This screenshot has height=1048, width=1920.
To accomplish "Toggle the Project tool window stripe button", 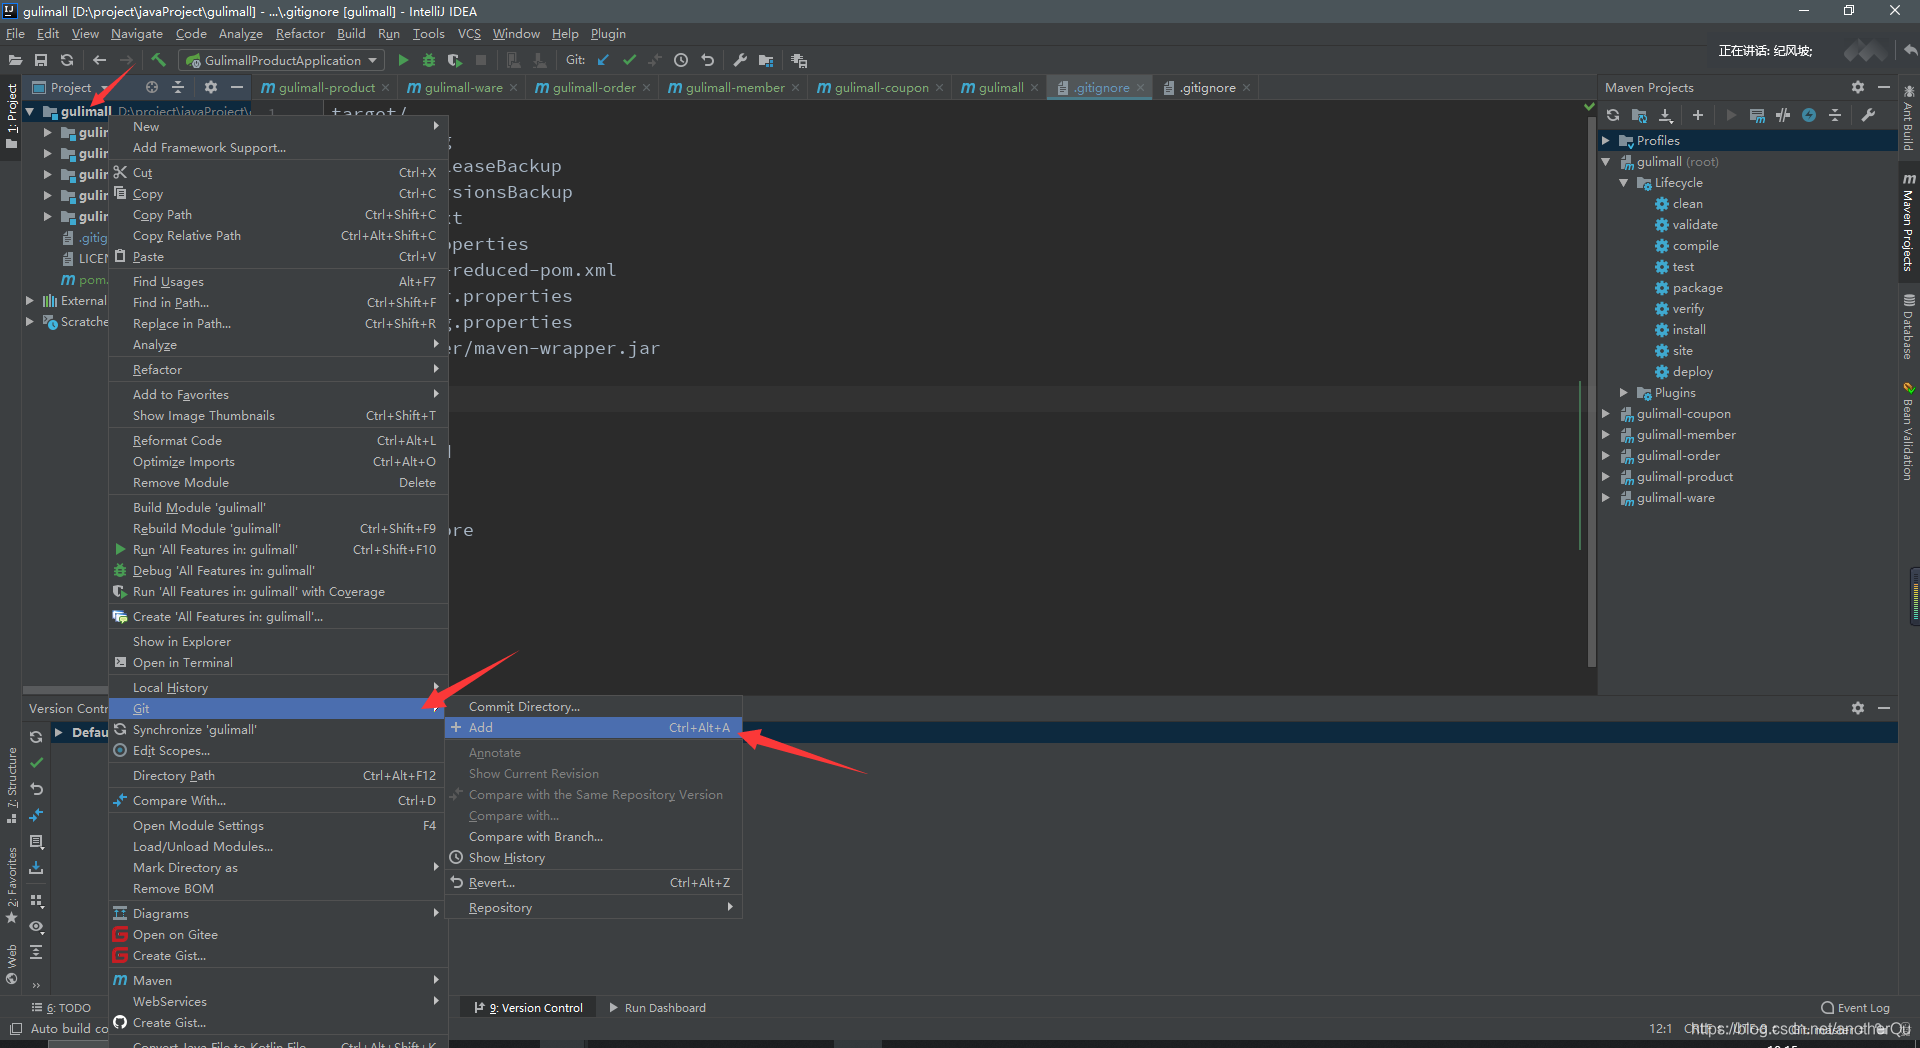I will click(x=11, y=117).
